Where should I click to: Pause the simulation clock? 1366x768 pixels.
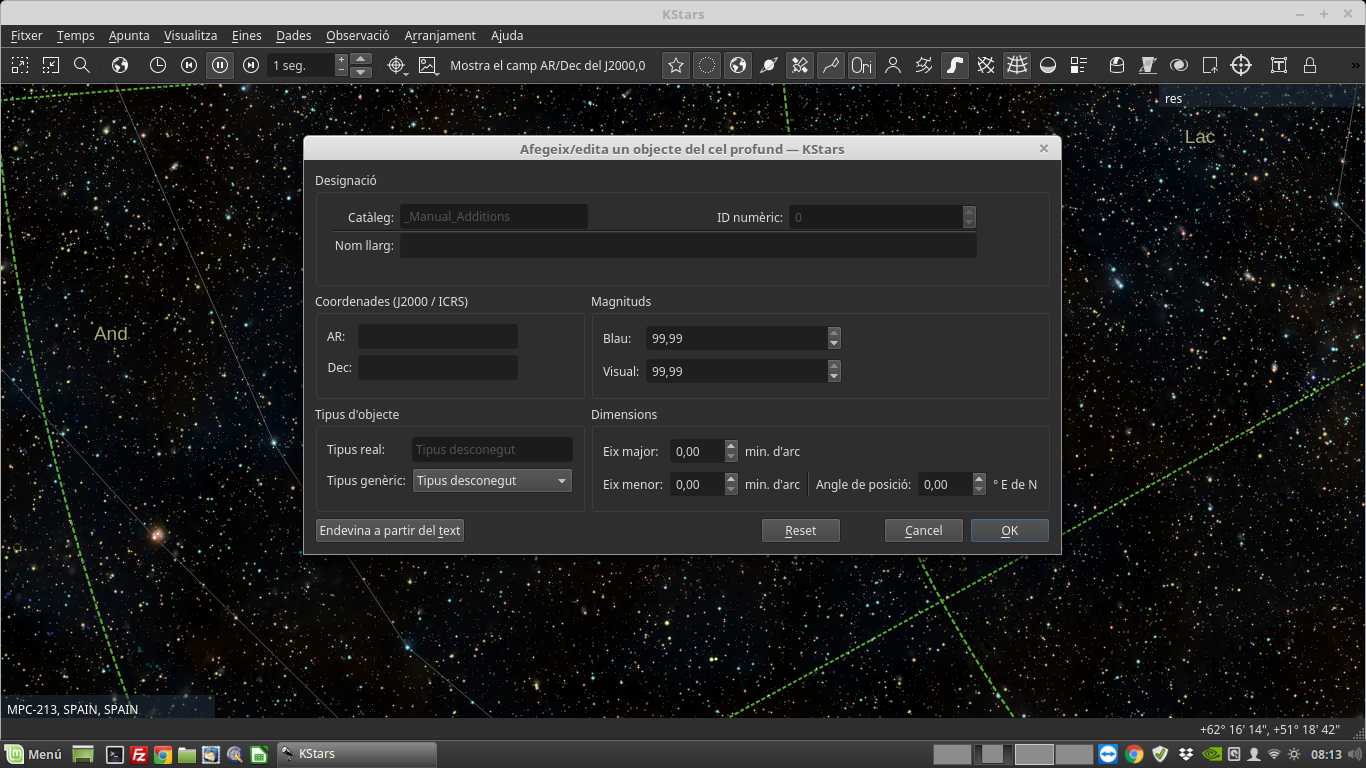(x=220, y=65)
